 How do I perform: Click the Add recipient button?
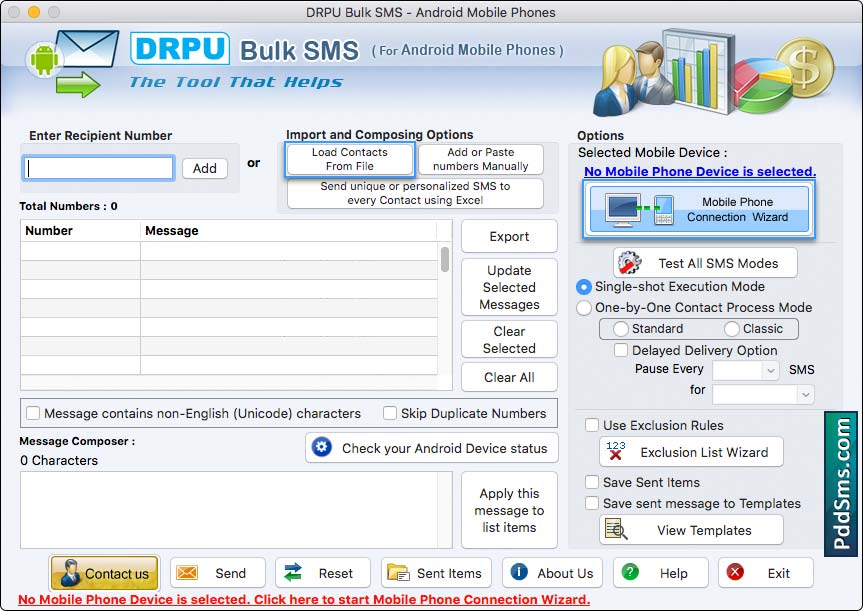[x=205, y=168]
